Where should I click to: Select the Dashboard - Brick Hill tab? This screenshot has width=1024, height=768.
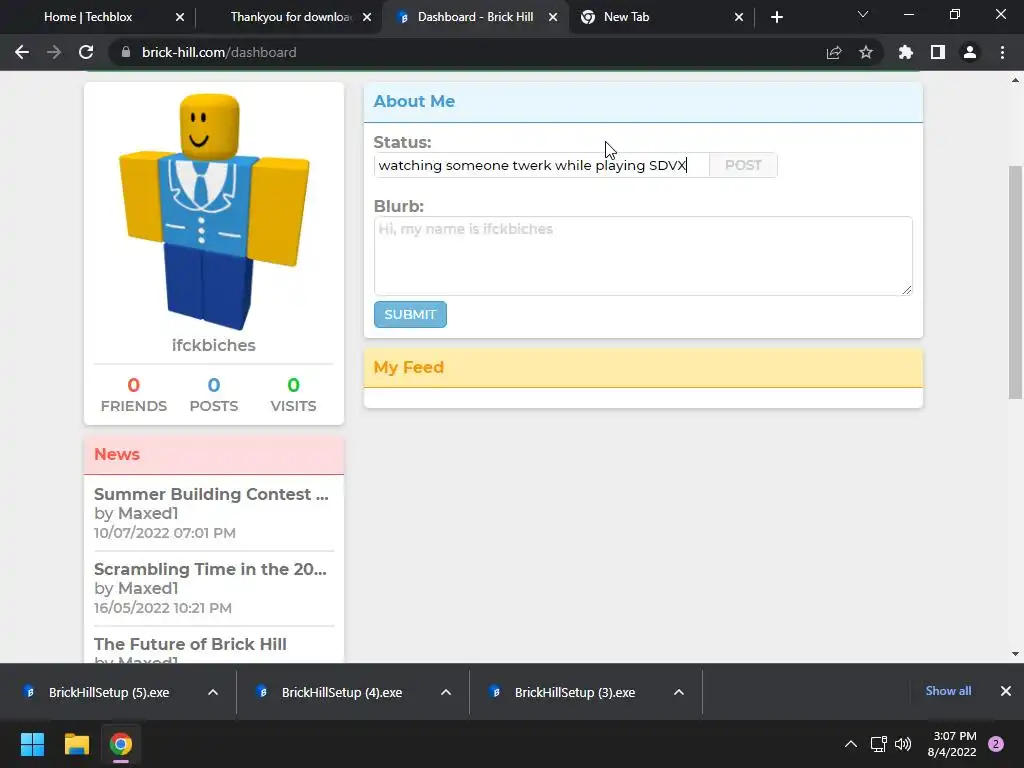475,17
